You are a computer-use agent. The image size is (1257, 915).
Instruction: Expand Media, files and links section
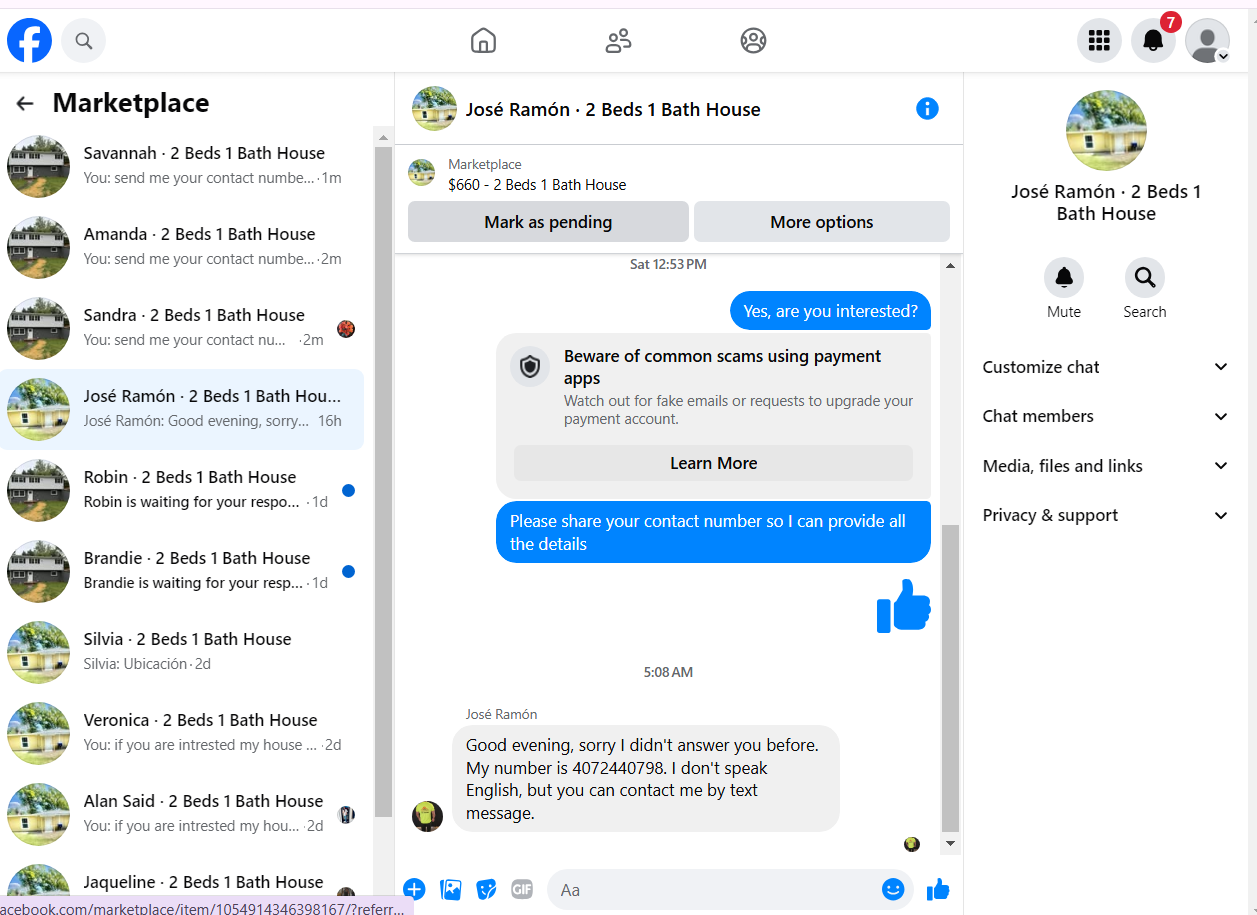click(x=1106, y=466)
